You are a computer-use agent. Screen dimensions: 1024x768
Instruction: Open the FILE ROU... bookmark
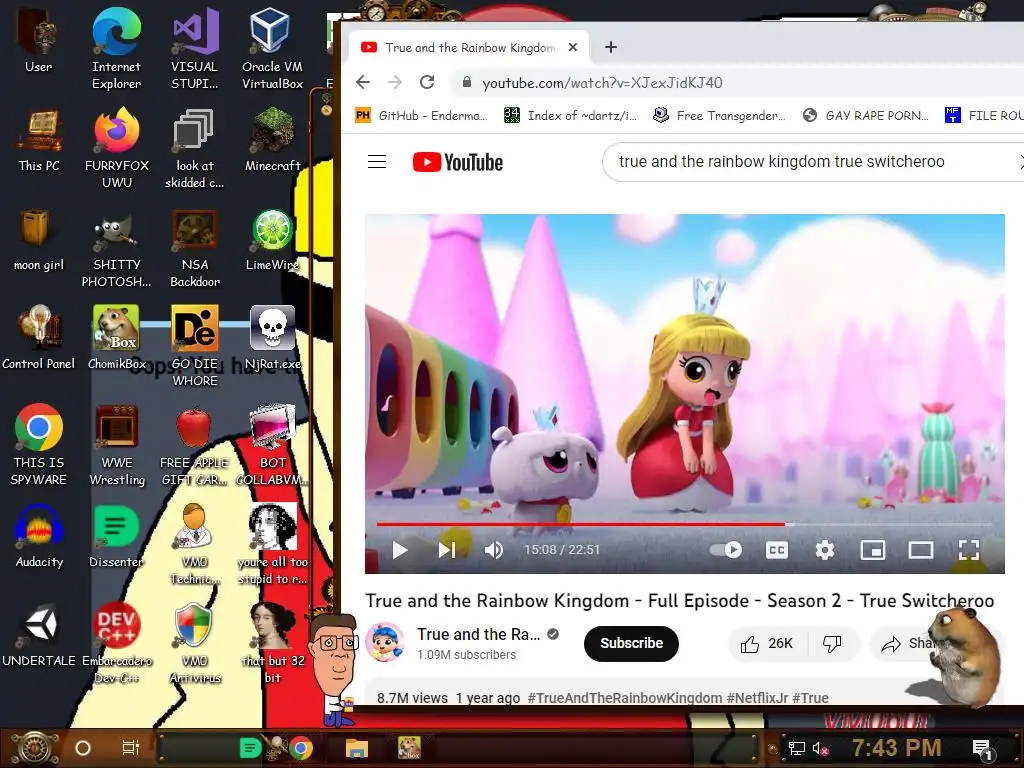pyautogui.click(x=984, y=116)
